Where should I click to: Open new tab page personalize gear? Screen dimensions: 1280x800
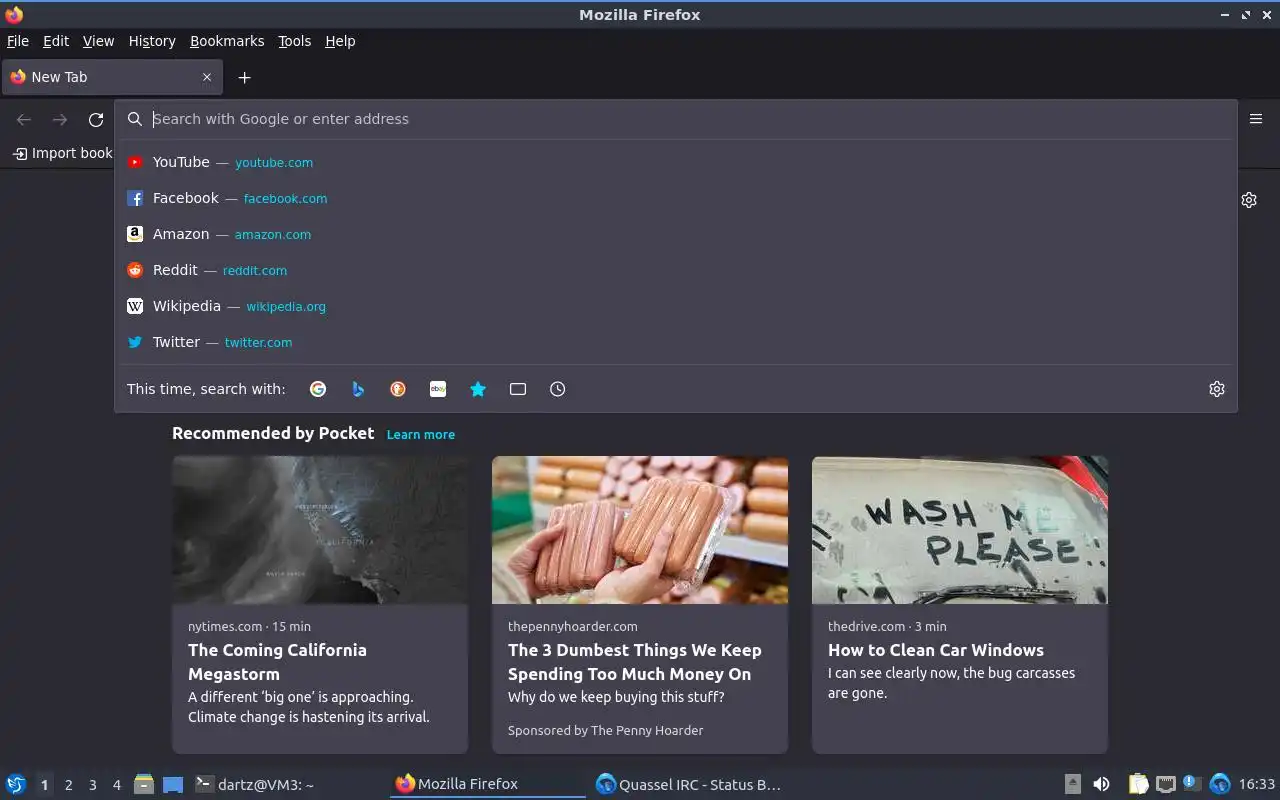point(1249,200)
